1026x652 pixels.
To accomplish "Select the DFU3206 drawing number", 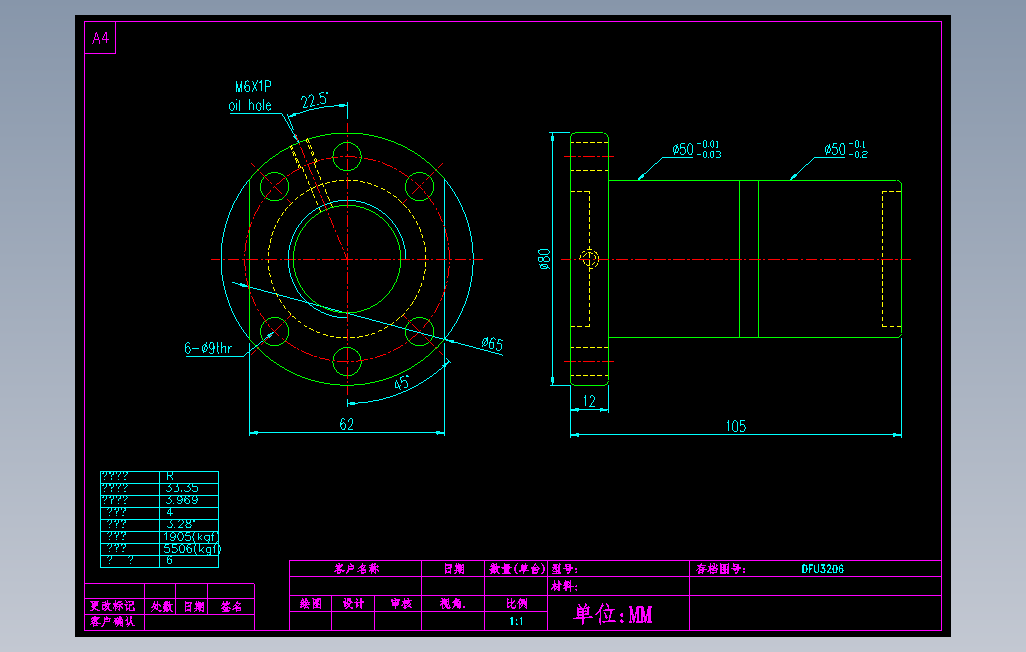I will pyautogui.click(x=823, y=569).
